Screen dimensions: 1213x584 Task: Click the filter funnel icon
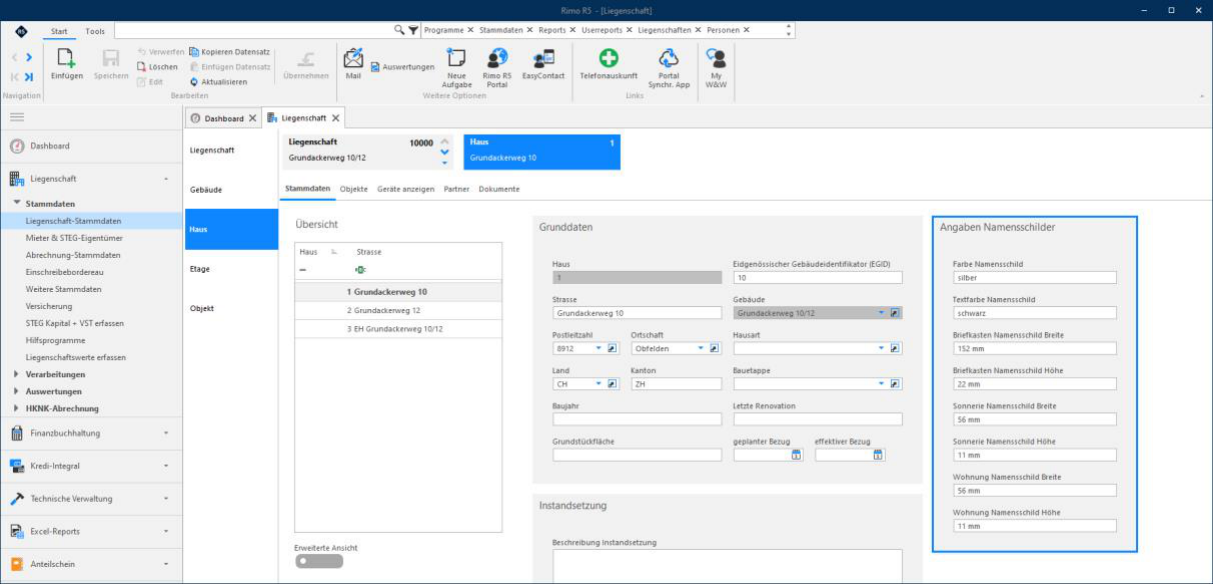413,30
